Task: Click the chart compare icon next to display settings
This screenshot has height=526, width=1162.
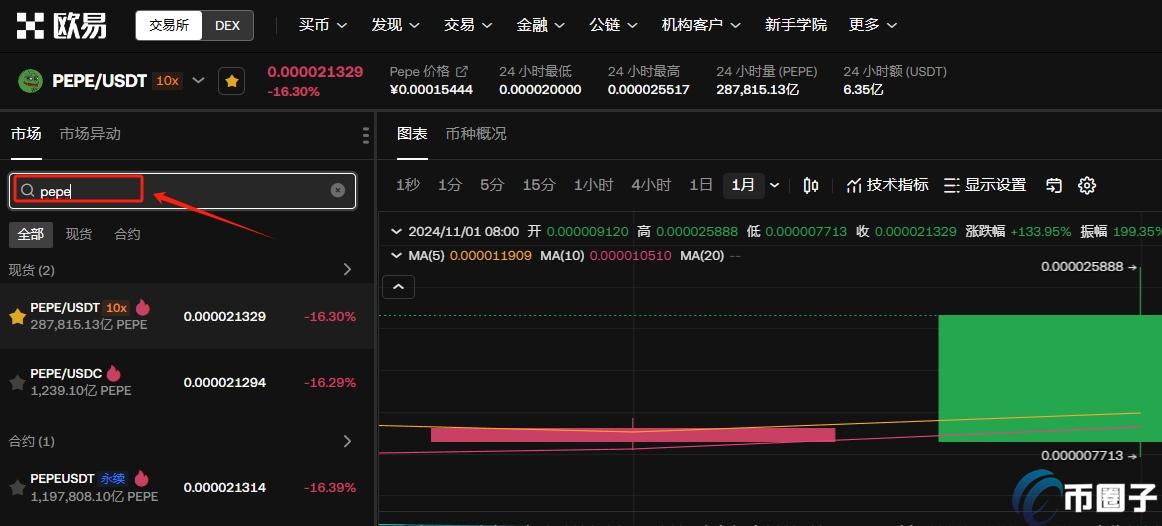Action: coord(1054,185)
